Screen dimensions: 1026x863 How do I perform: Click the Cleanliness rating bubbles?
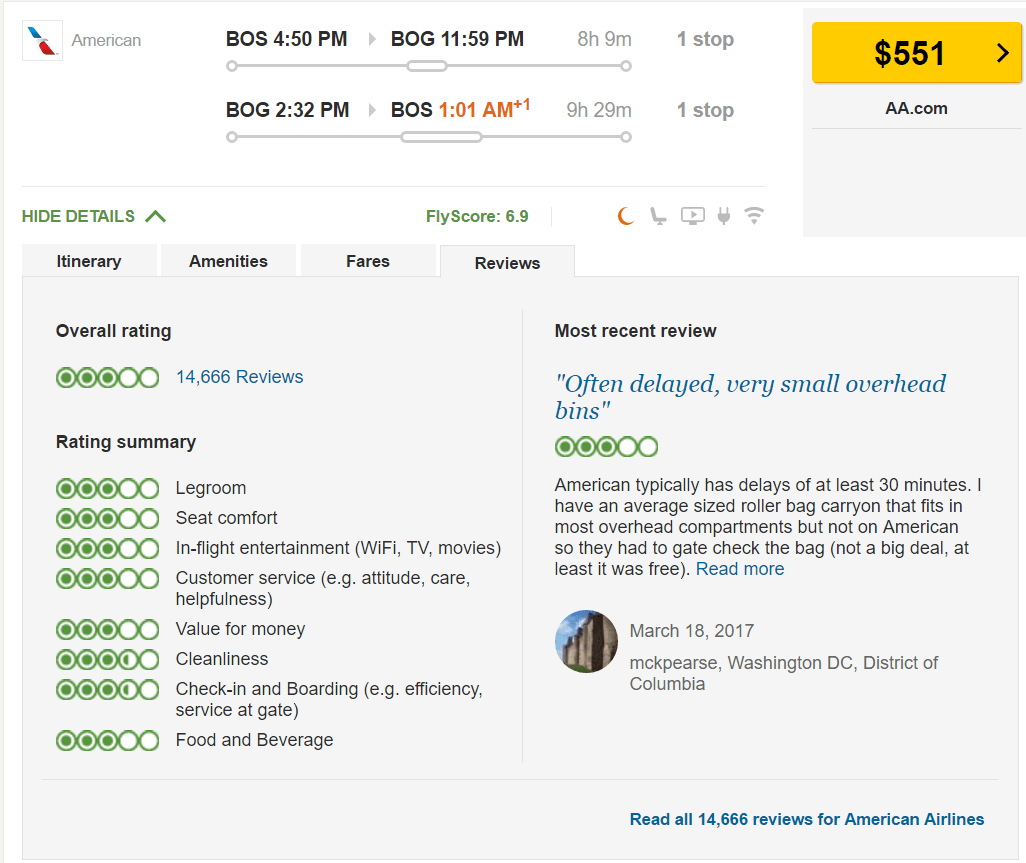point(107,660)
